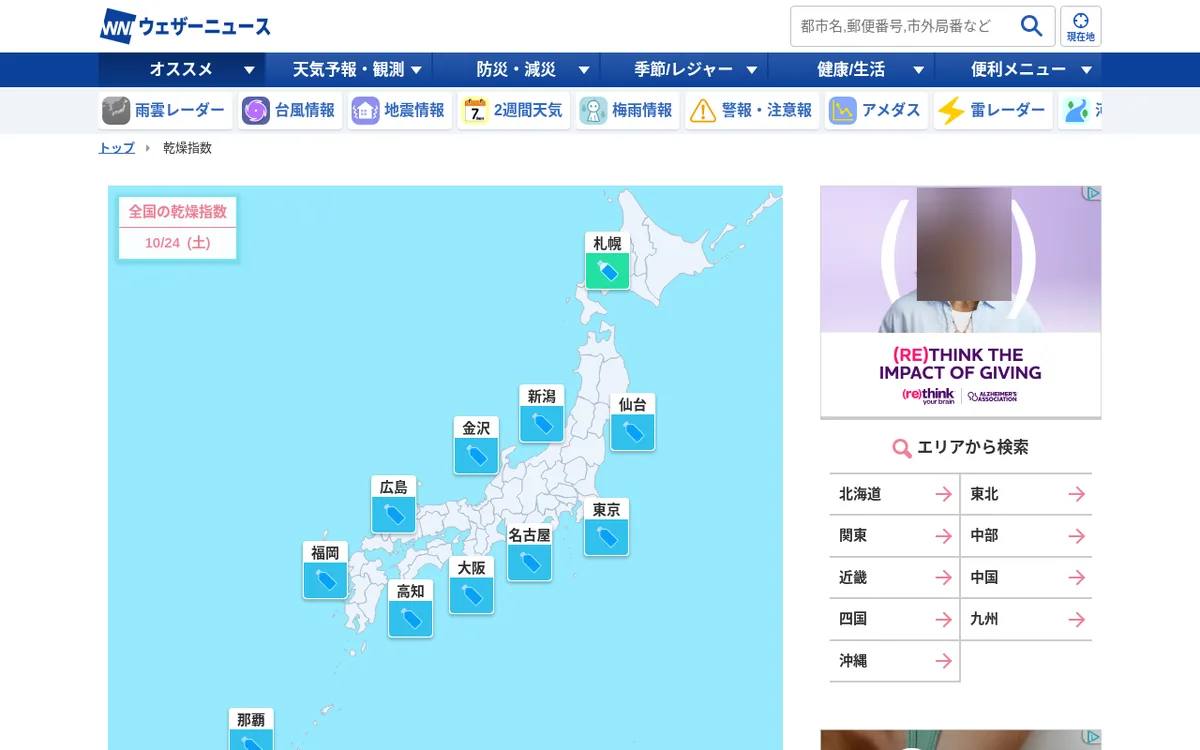
Task: Select Fukuoka dryness icon on map
Action: click(325, 580)
